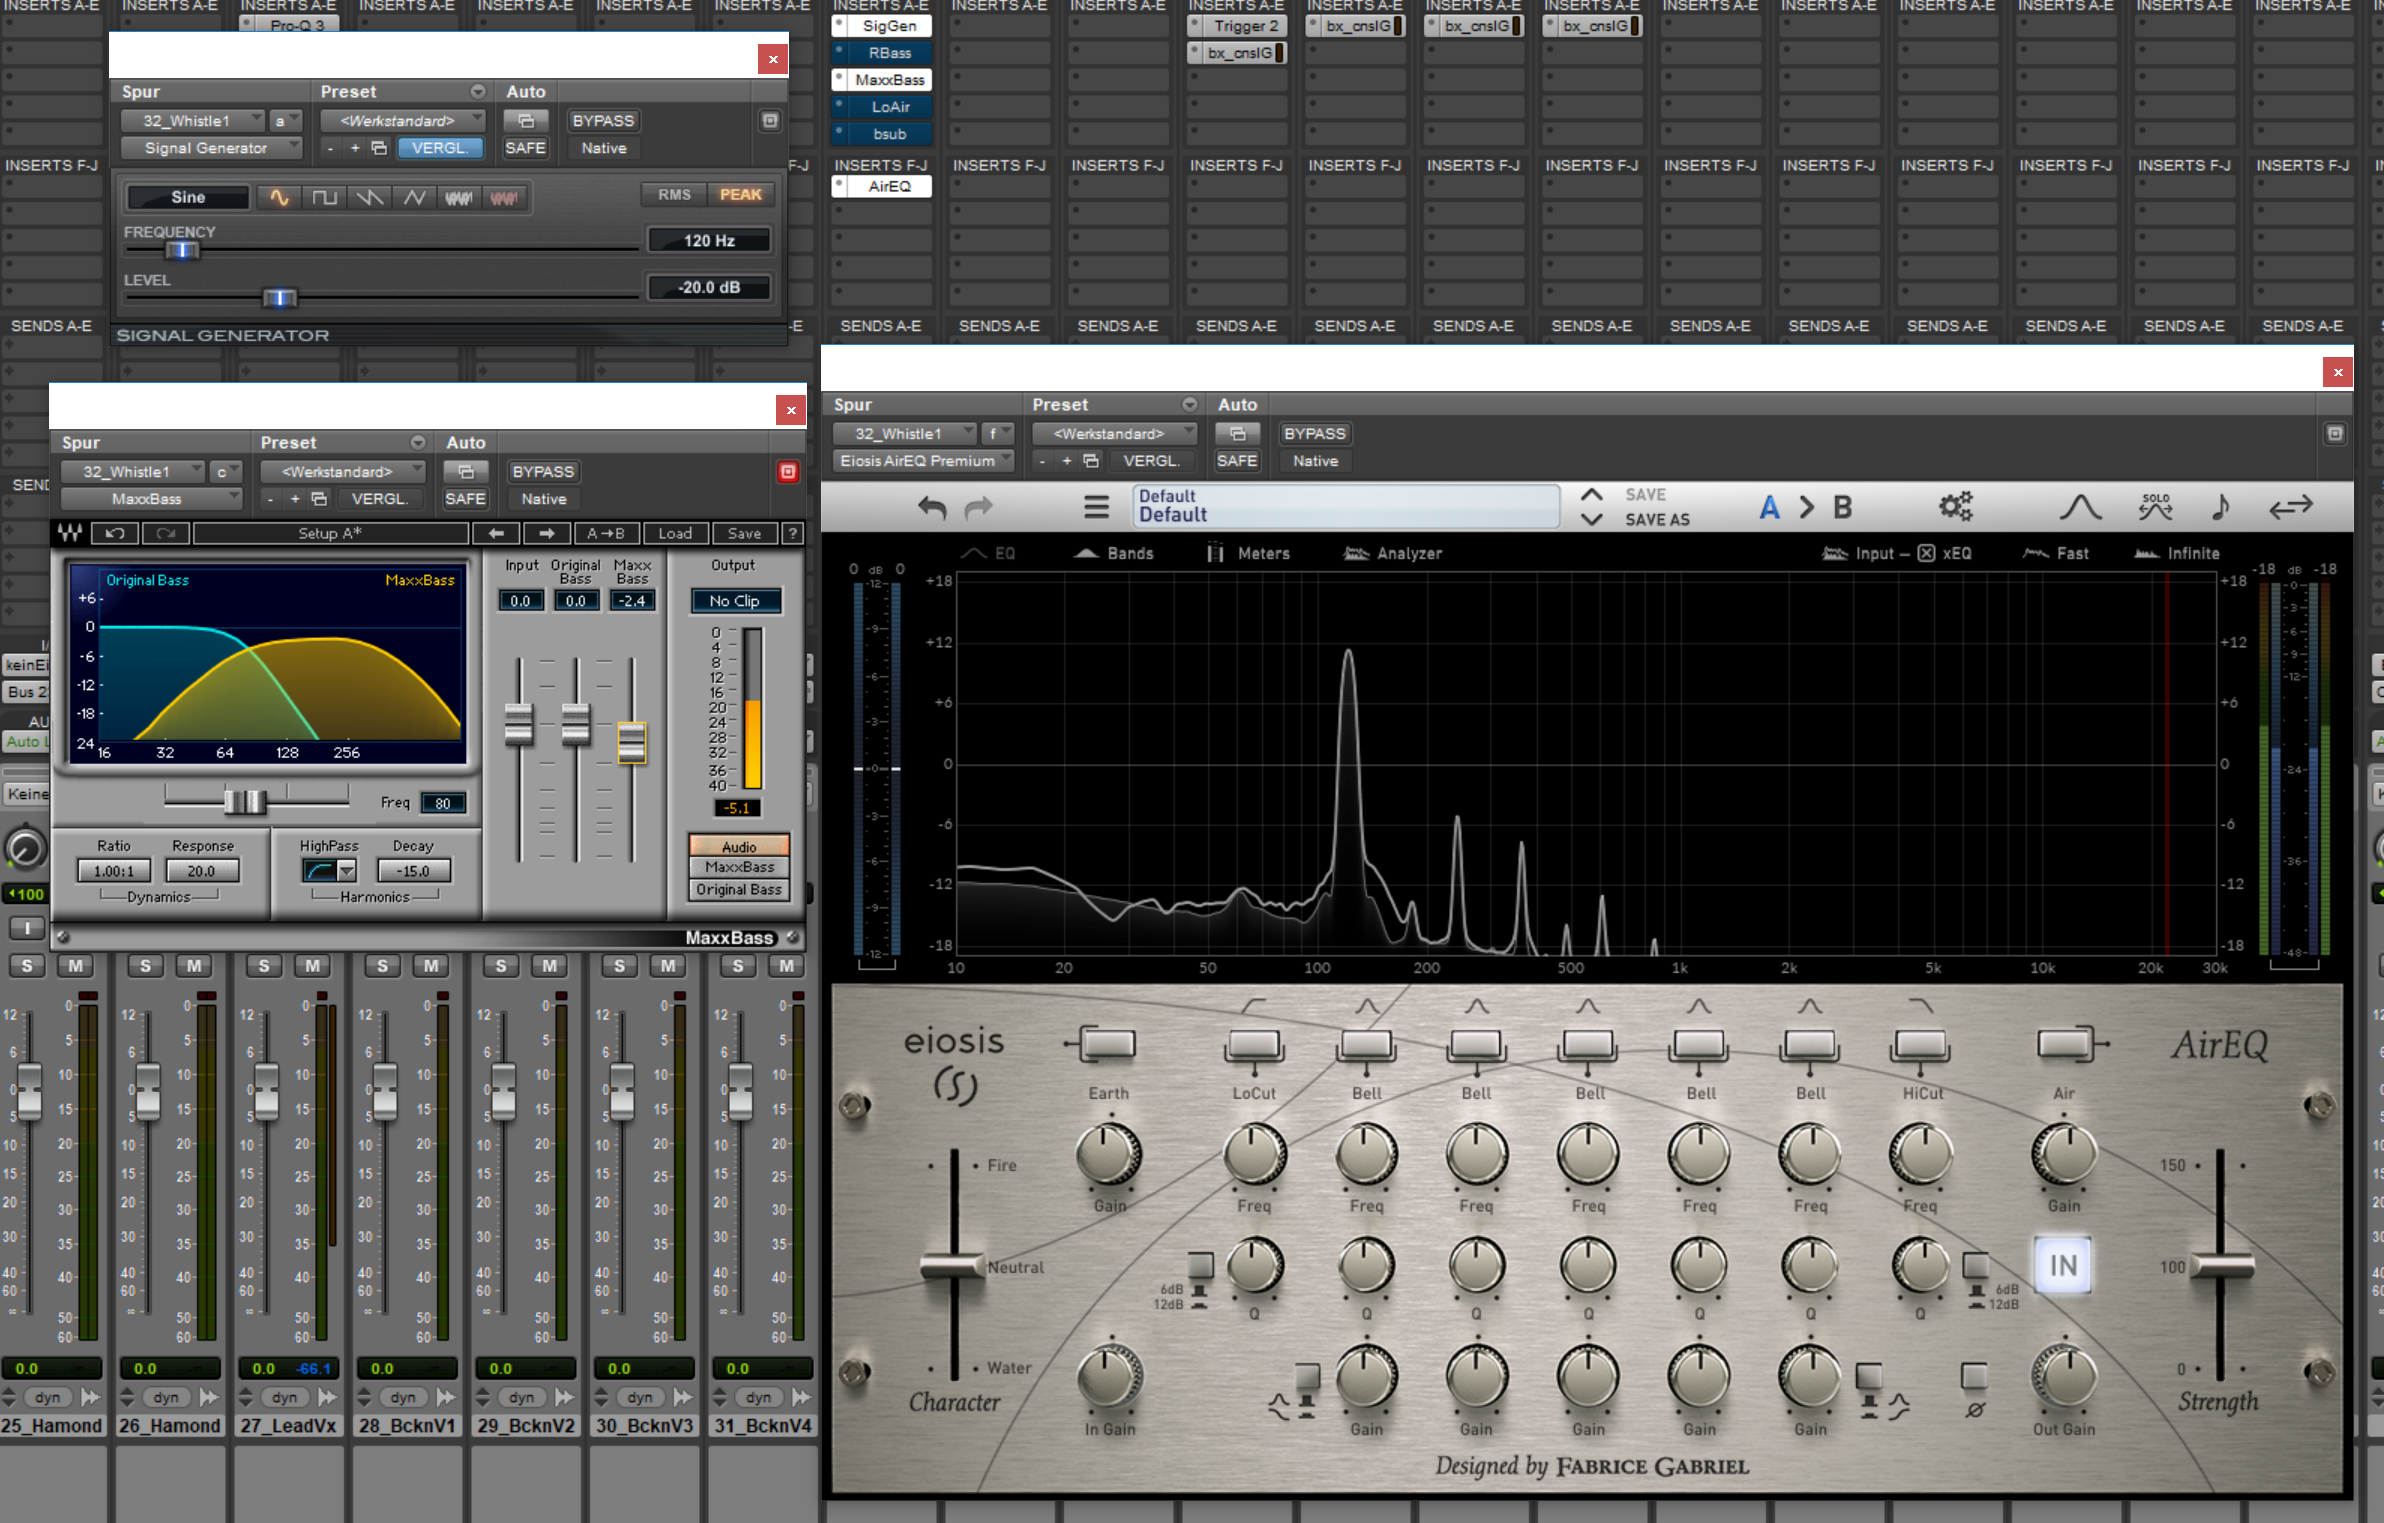Open the Signal Generator preset dropdown

coord(402,121)
